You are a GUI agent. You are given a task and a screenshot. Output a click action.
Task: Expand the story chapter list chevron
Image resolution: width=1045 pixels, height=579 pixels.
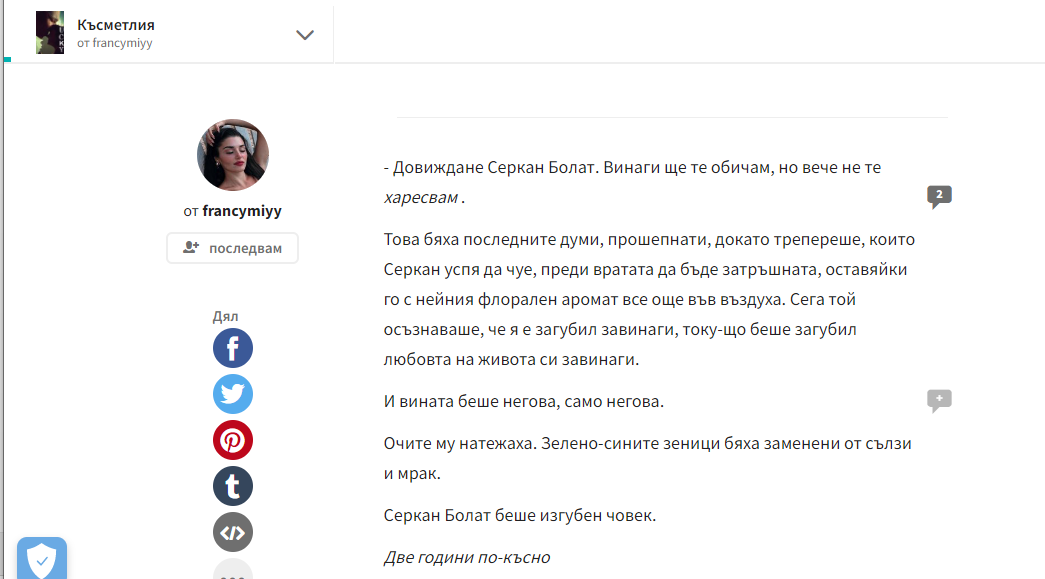click(305, 35)
